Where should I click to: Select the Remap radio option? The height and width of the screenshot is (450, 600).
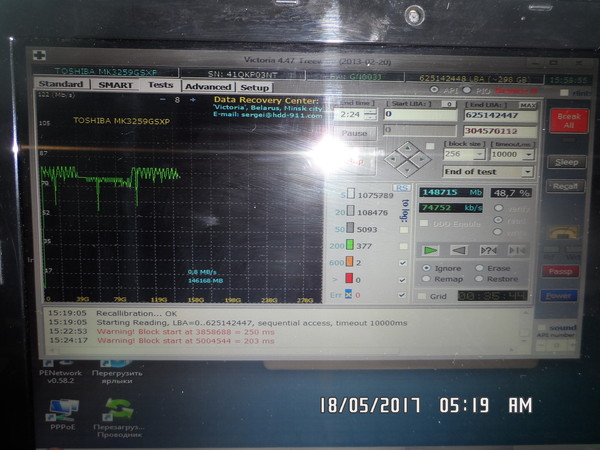click(428, 279)
